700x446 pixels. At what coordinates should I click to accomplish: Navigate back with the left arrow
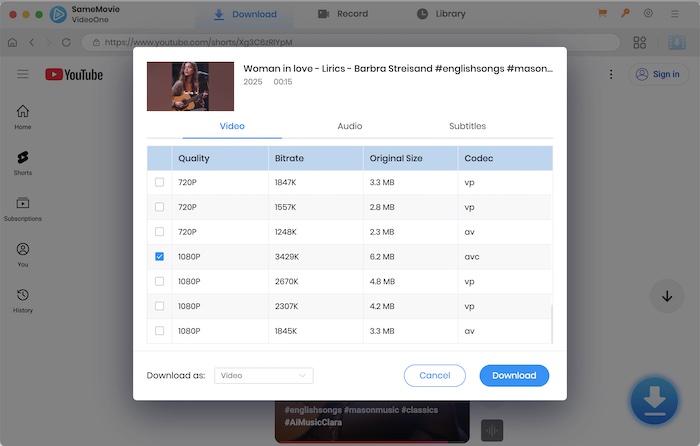pos(32,42)
